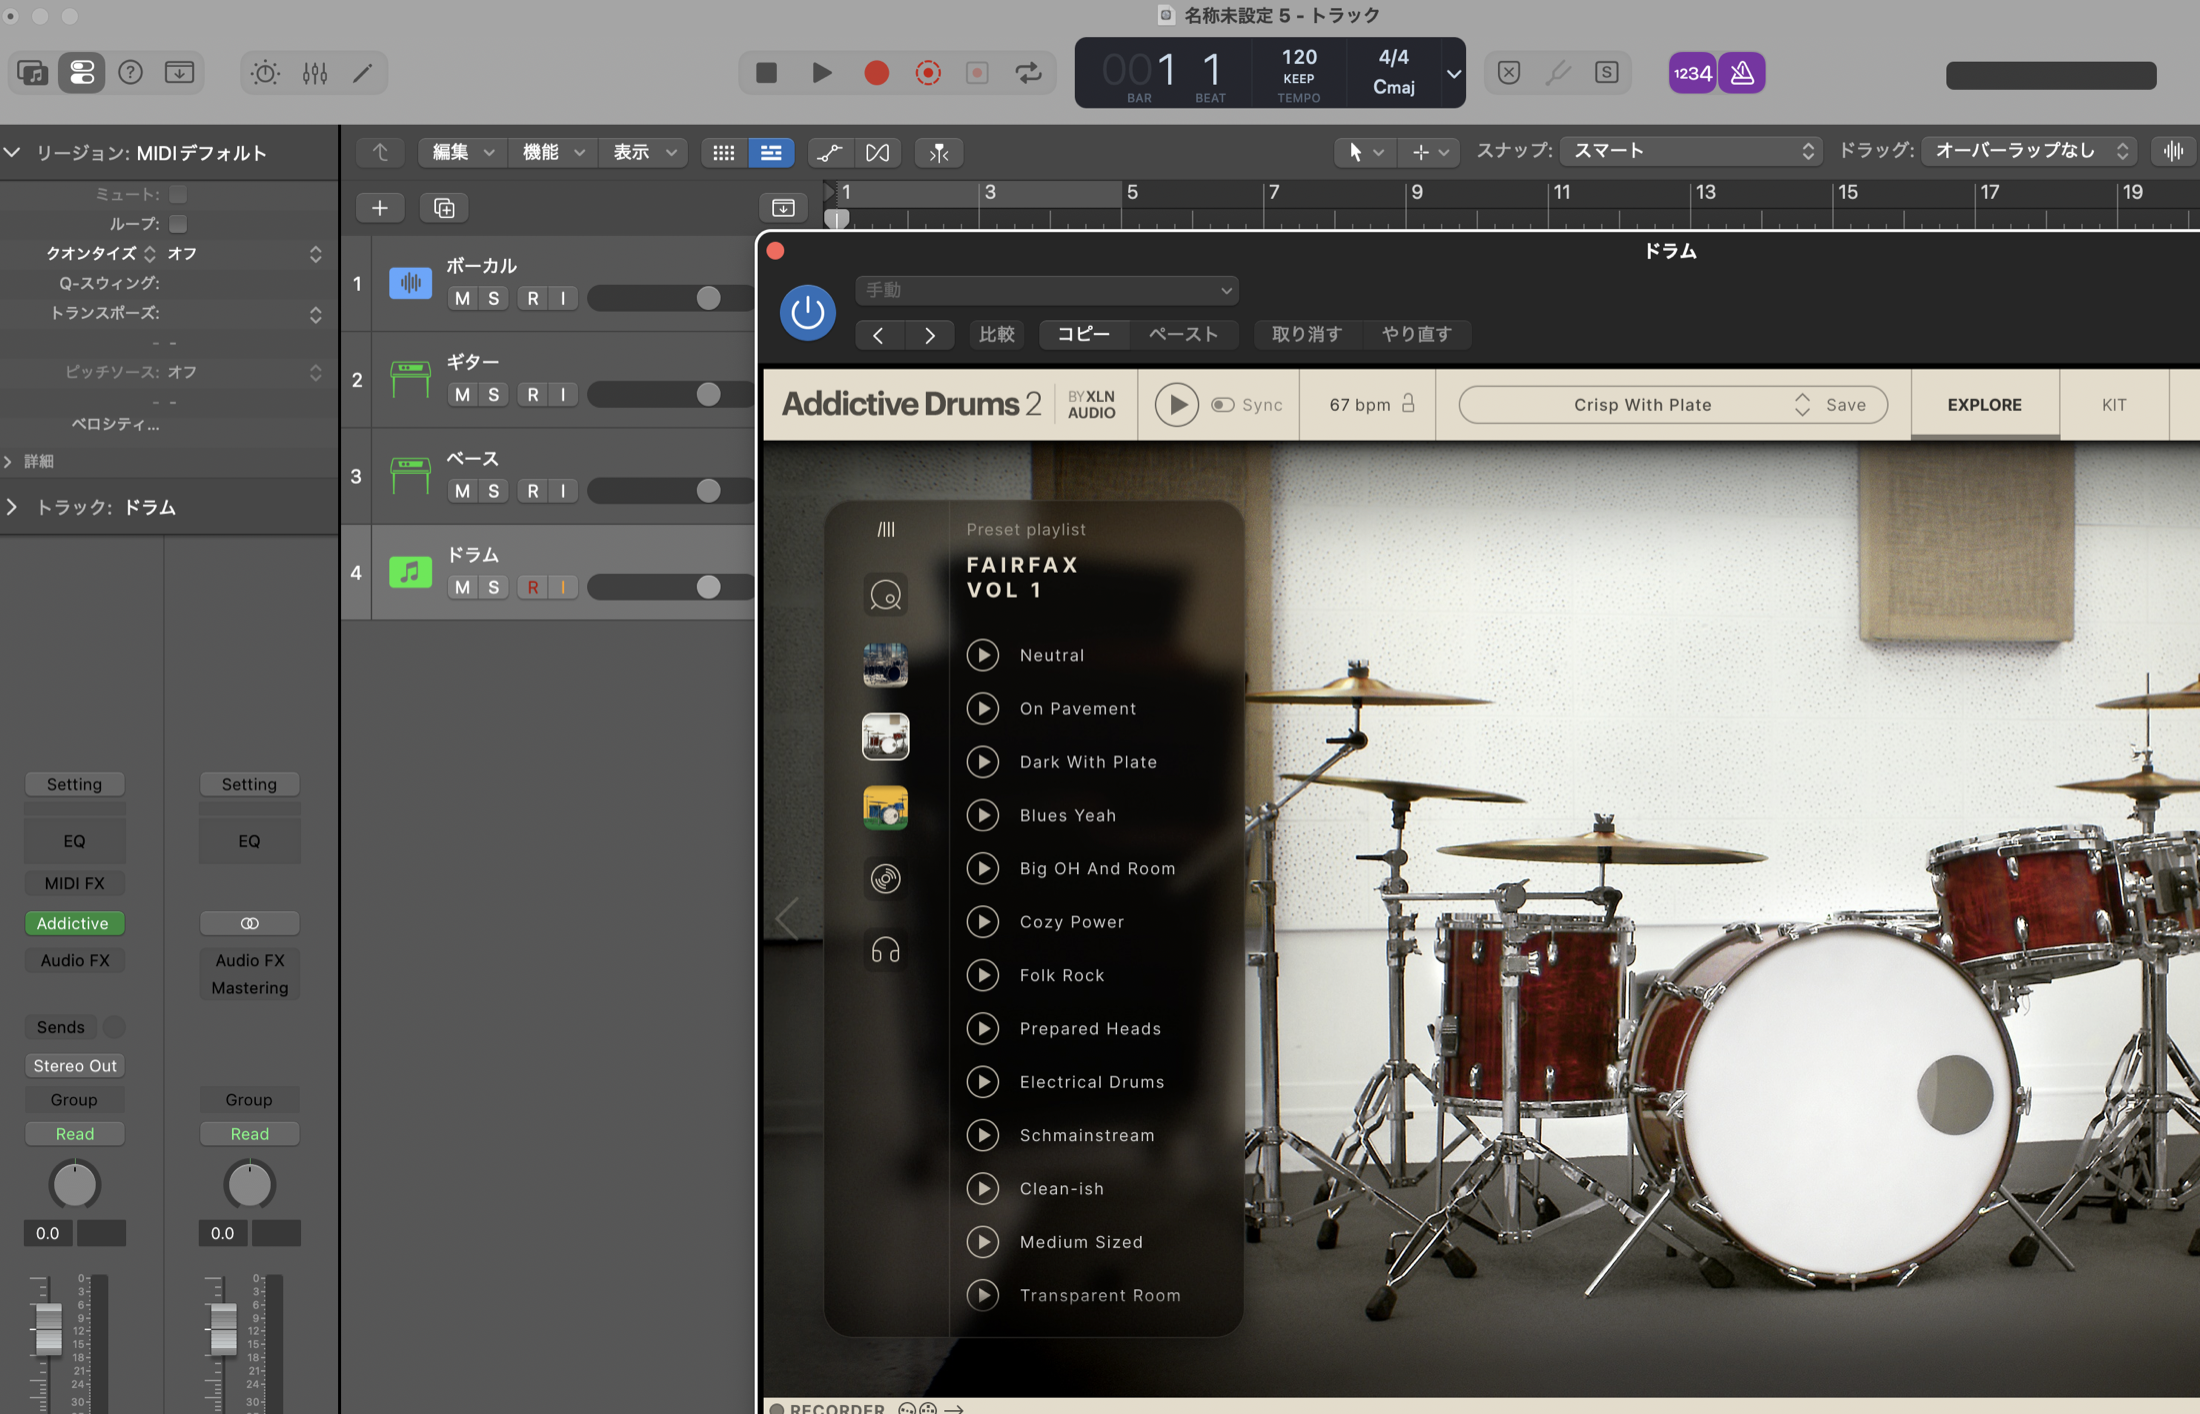Open the Library panel icon
The image size is (2200, 1414).
[x=32, y=73]
